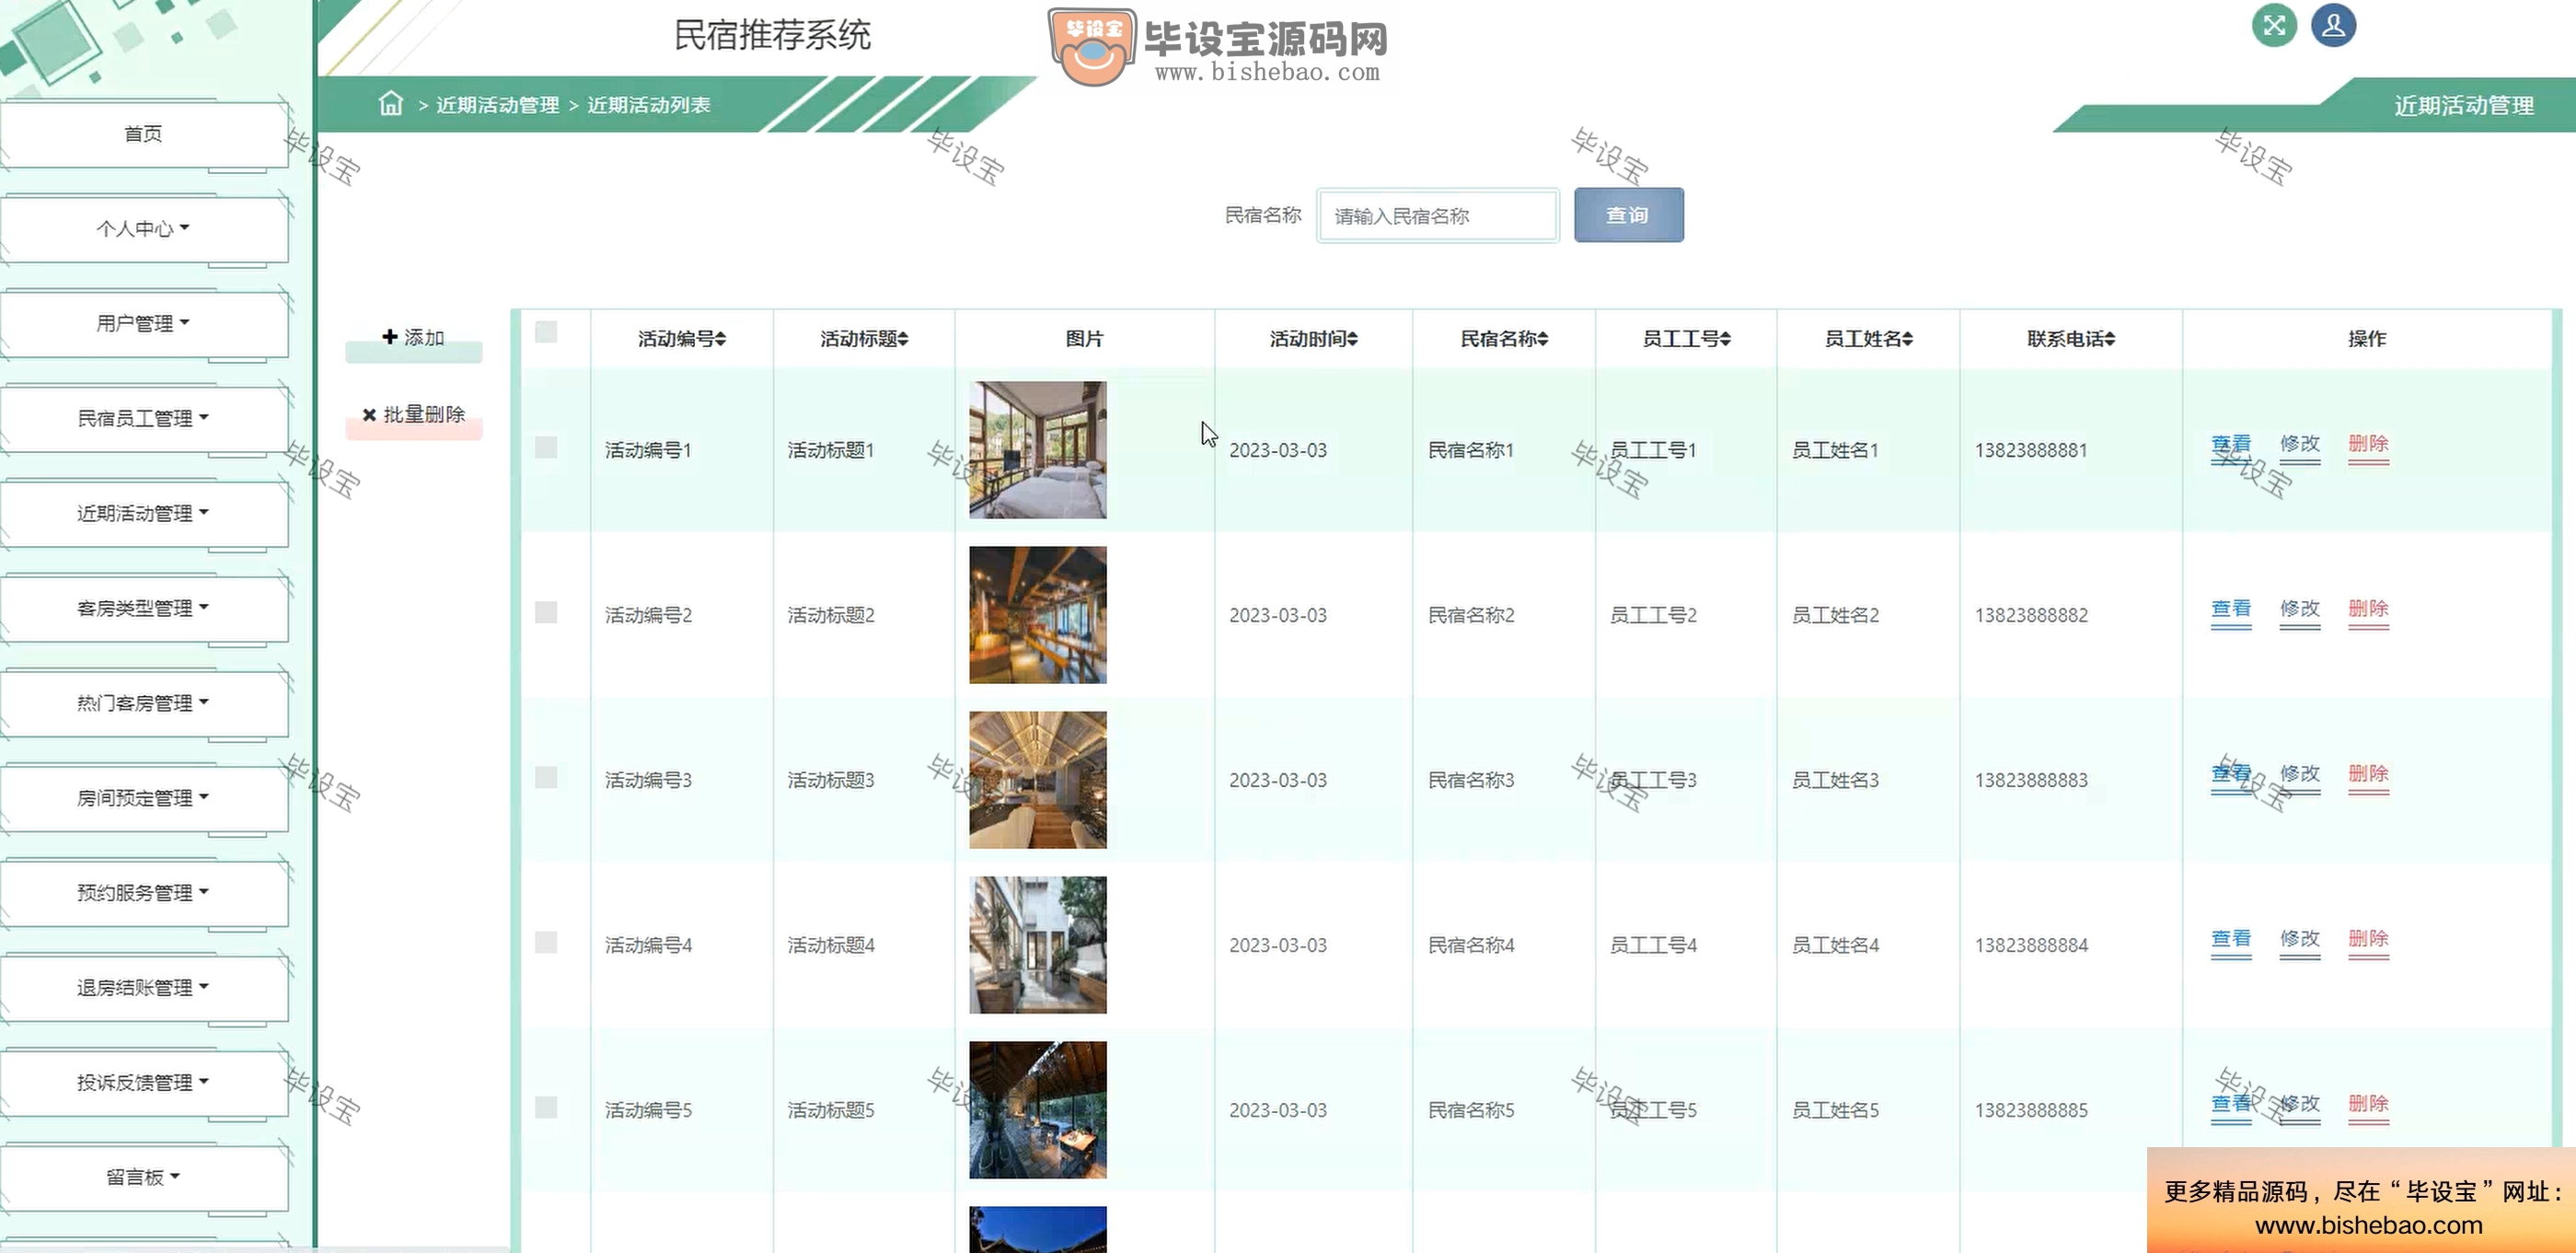Open the terrace thumbnail for 活动编号5

pyautogui.click(x=1038, y=1110)
